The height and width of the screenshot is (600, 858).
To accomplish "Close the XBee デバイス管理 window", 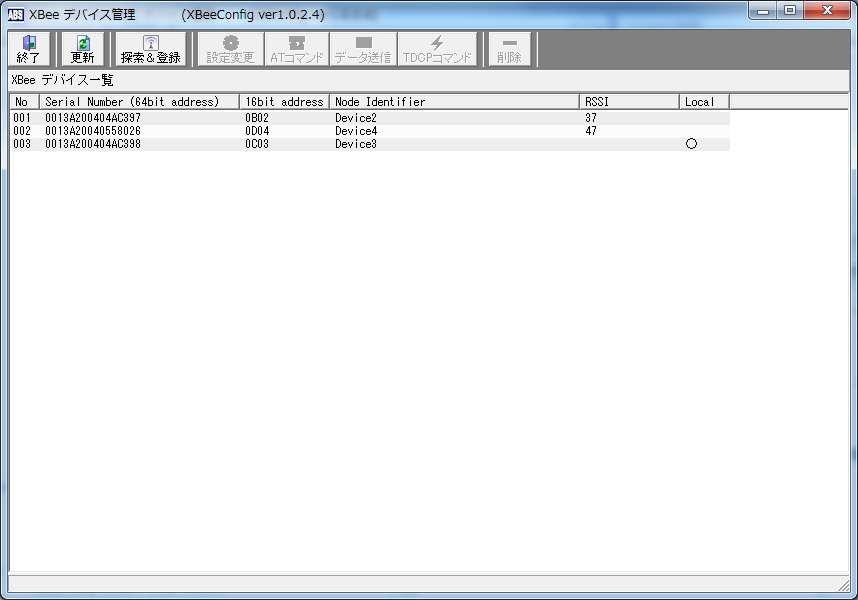I will click(827, 11).
